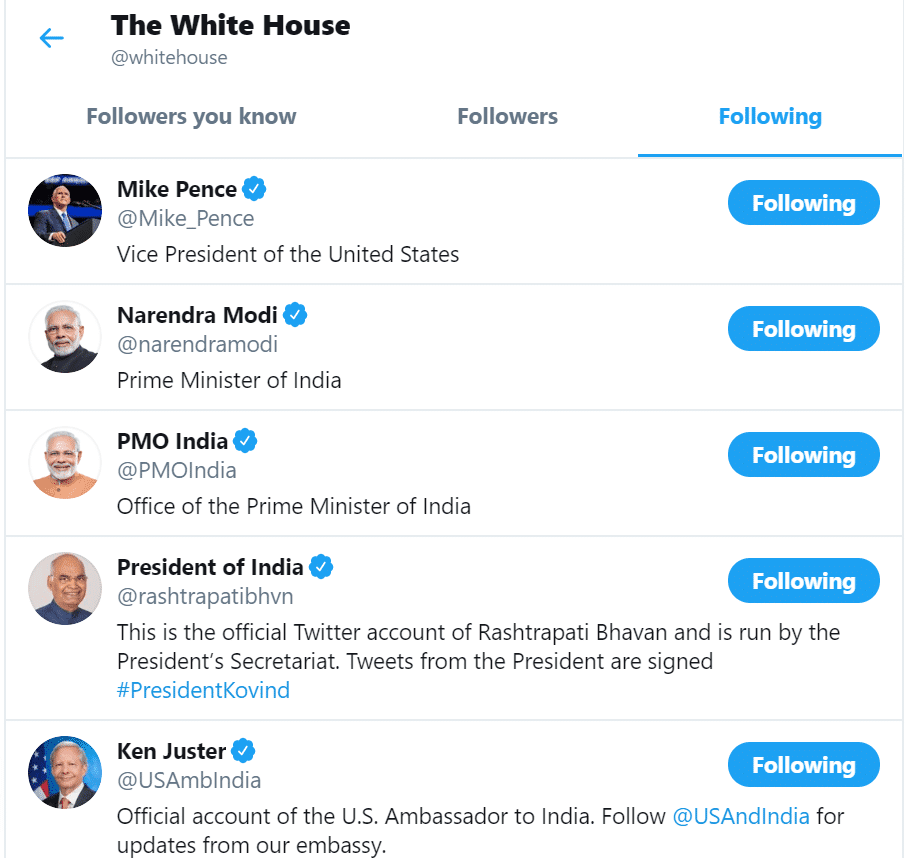Click President of India's verified badge
Screen dimensions: 908x858
(320, 567)
